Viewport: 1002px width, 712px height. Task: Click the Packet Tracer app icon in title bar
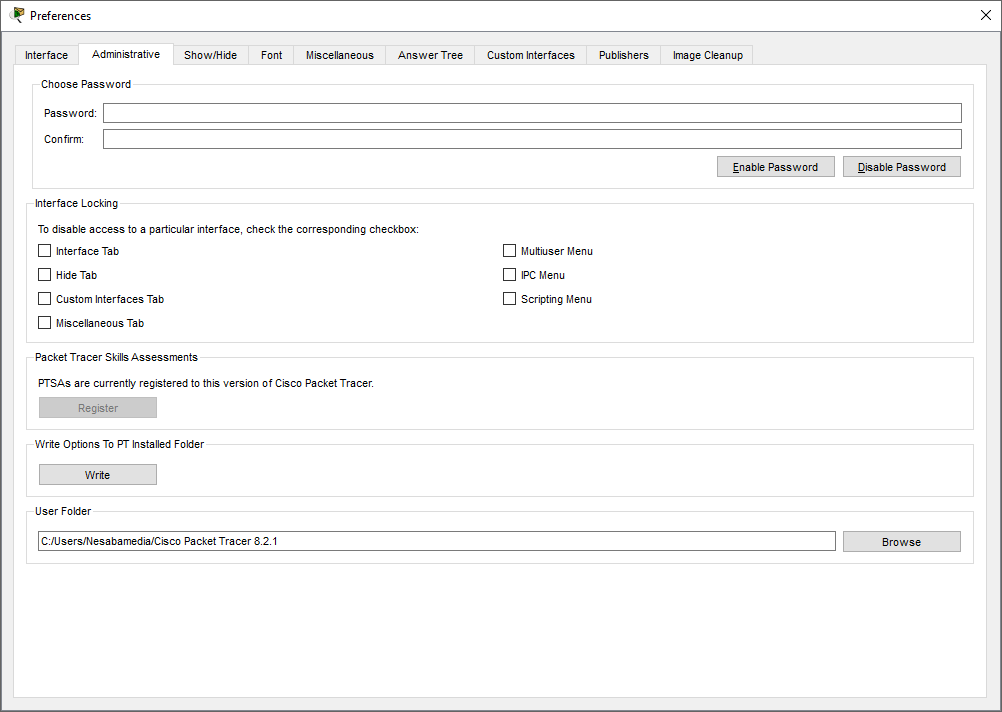tap(17, 15)
